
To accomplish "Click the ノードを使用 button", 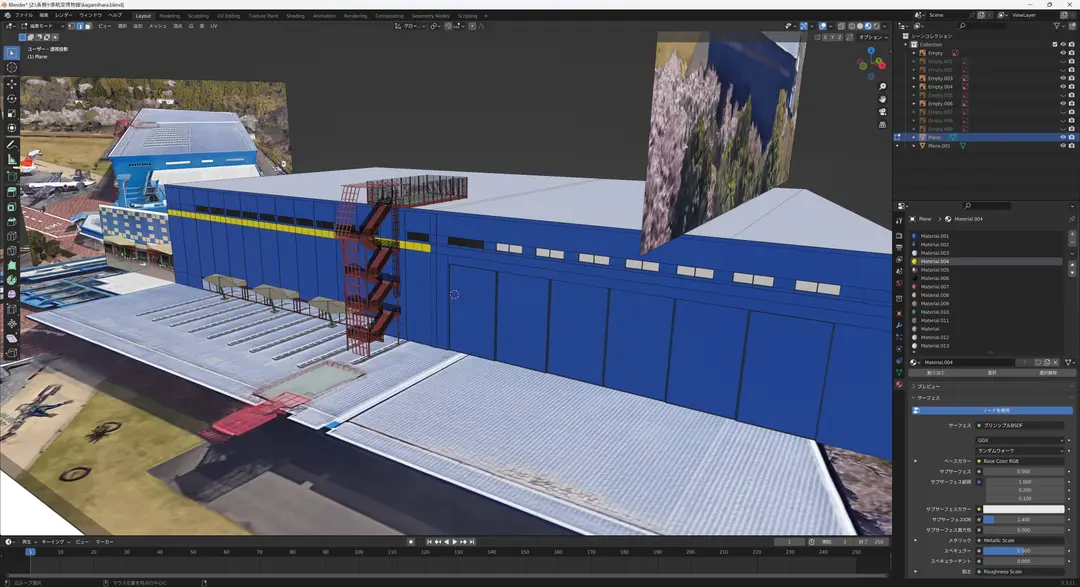I will [x=993, y=411].
